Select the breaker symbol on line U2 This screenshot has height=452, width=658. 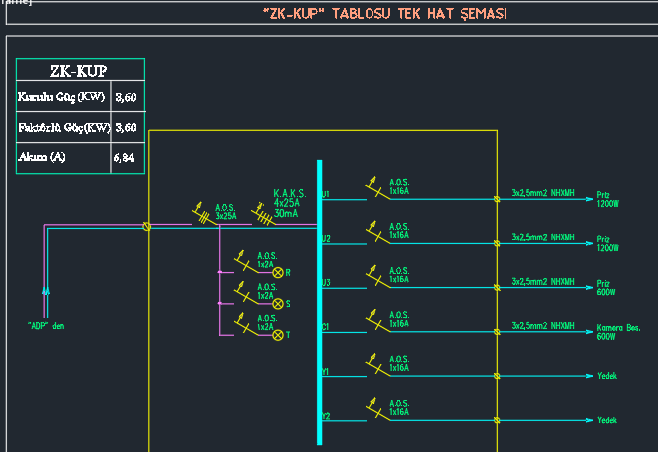pos(378,233)
